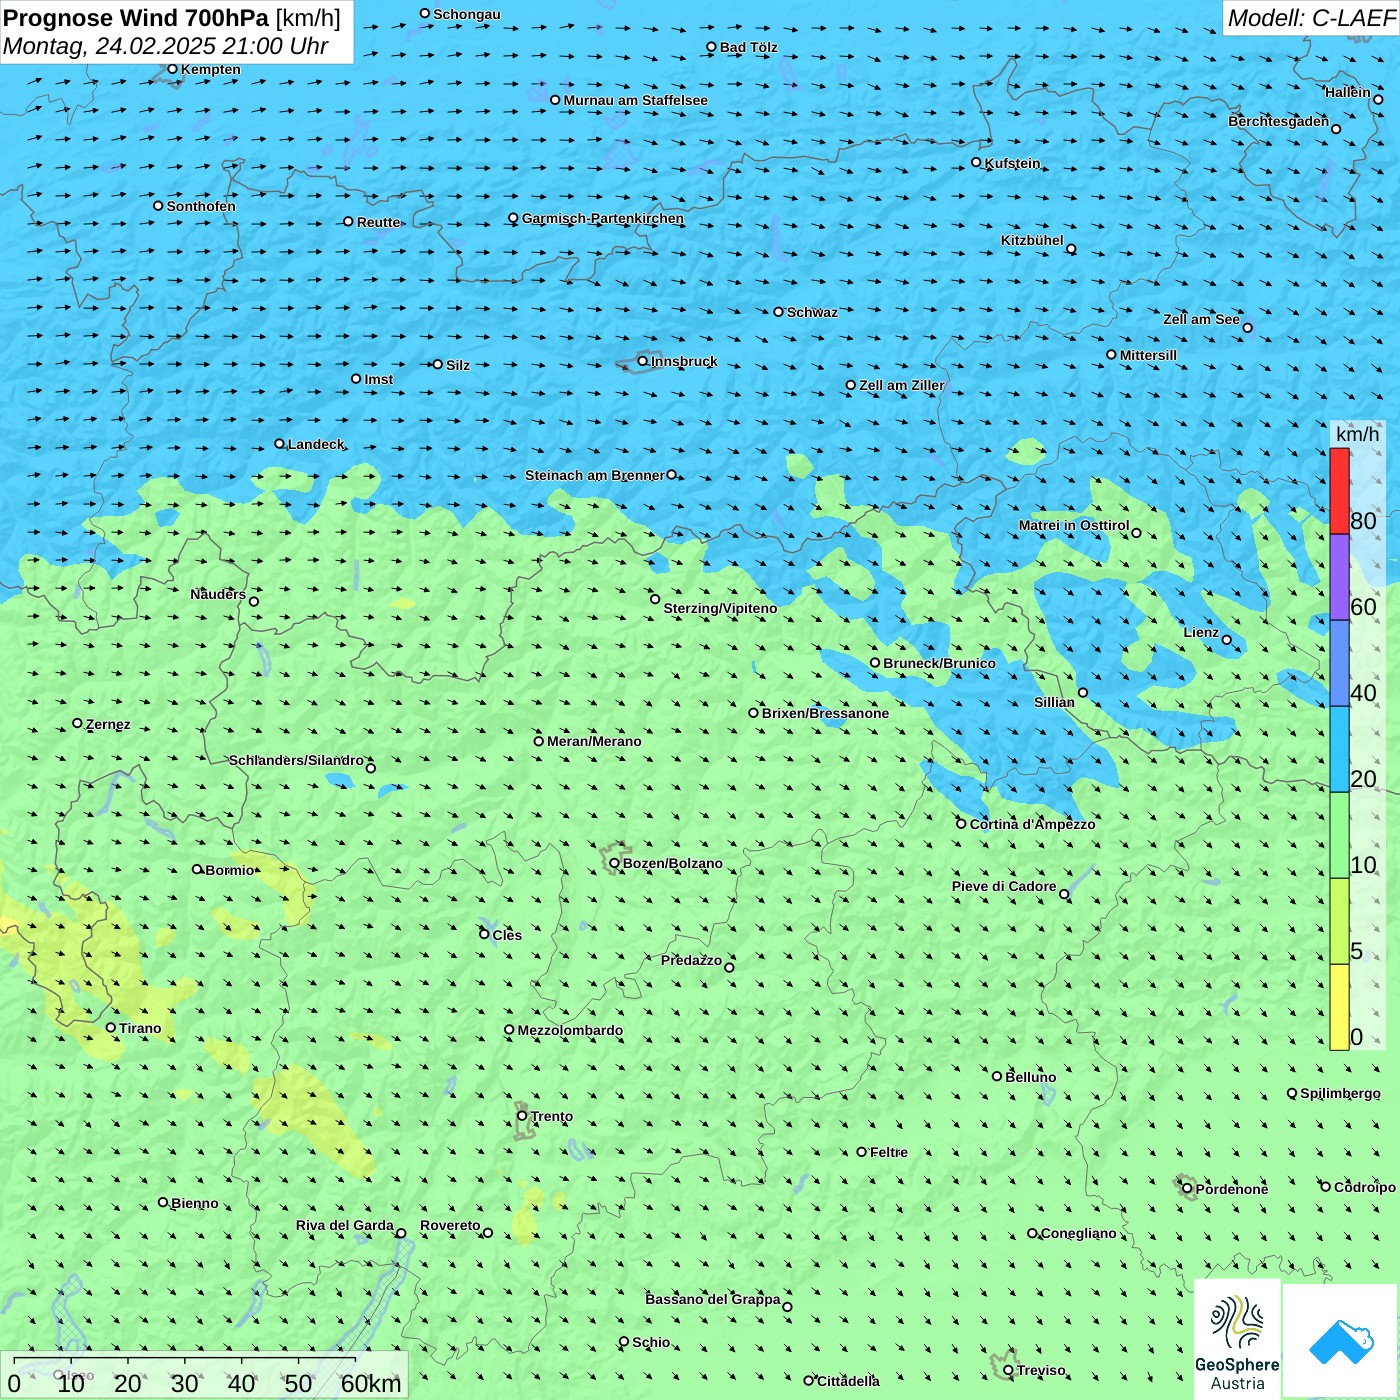
Task: Click the Zernez label
Action: click(x=108, y=724)
